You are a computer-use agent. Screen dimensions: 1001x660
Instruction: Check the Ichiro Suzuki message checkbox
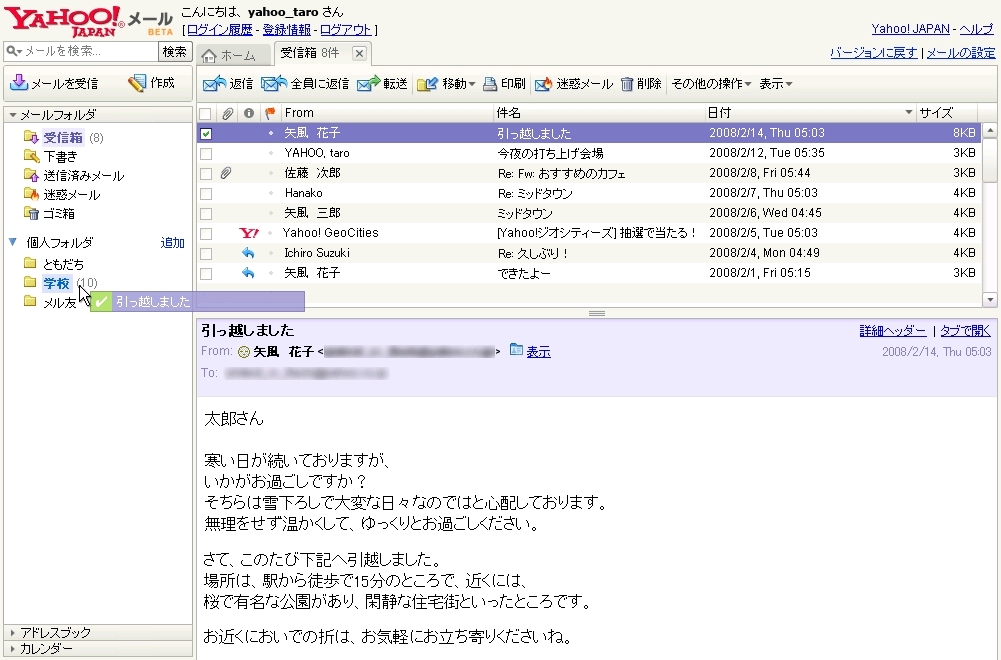coord(206,253)
